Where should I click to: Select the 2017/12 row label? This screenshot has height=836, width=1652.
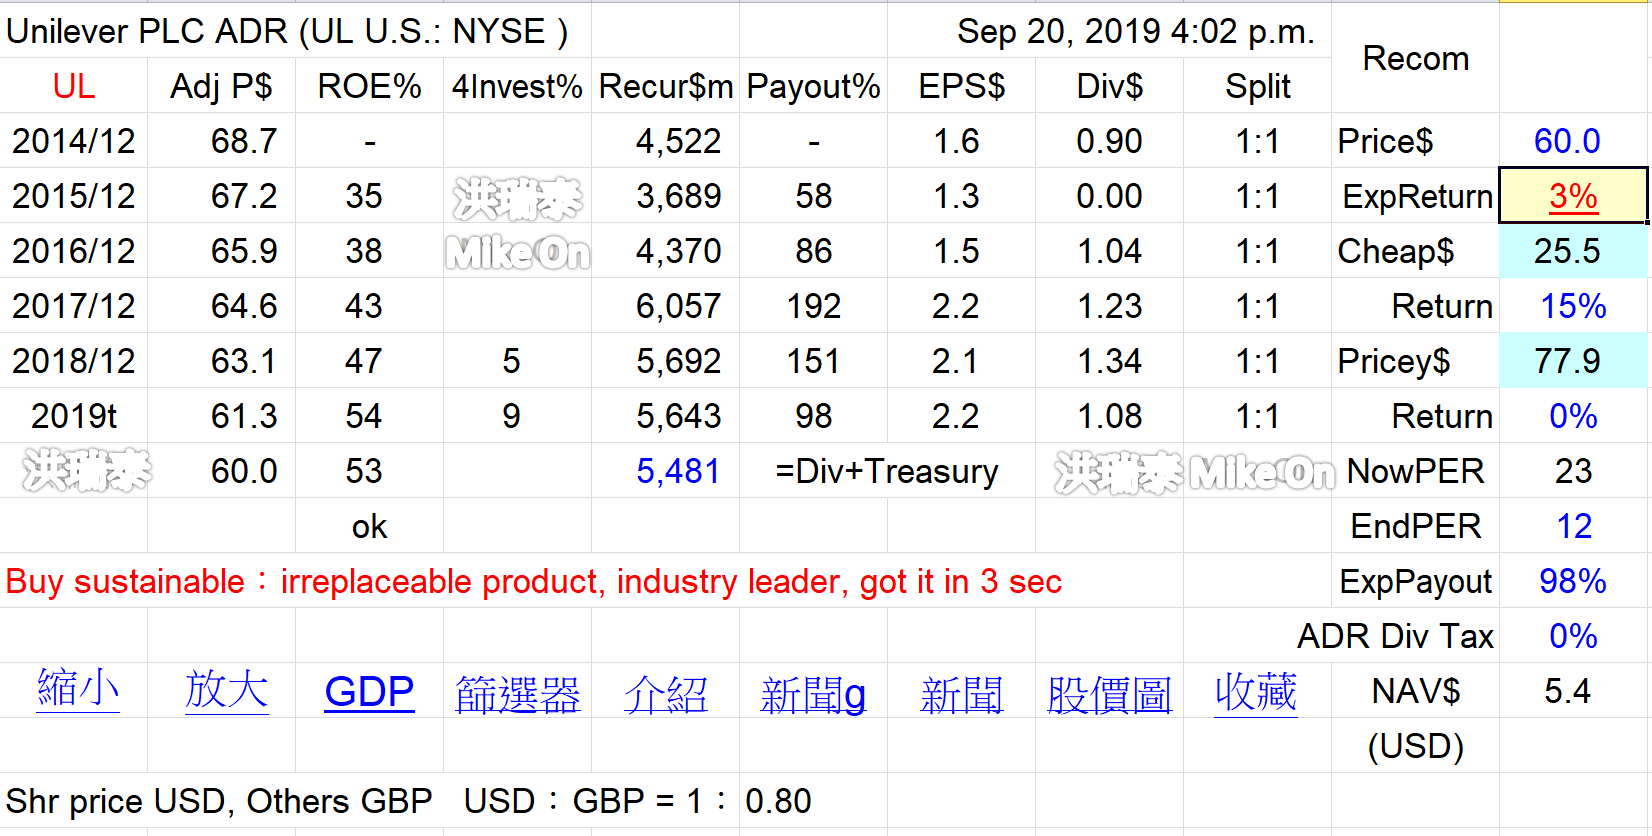[x=74, y=306]
